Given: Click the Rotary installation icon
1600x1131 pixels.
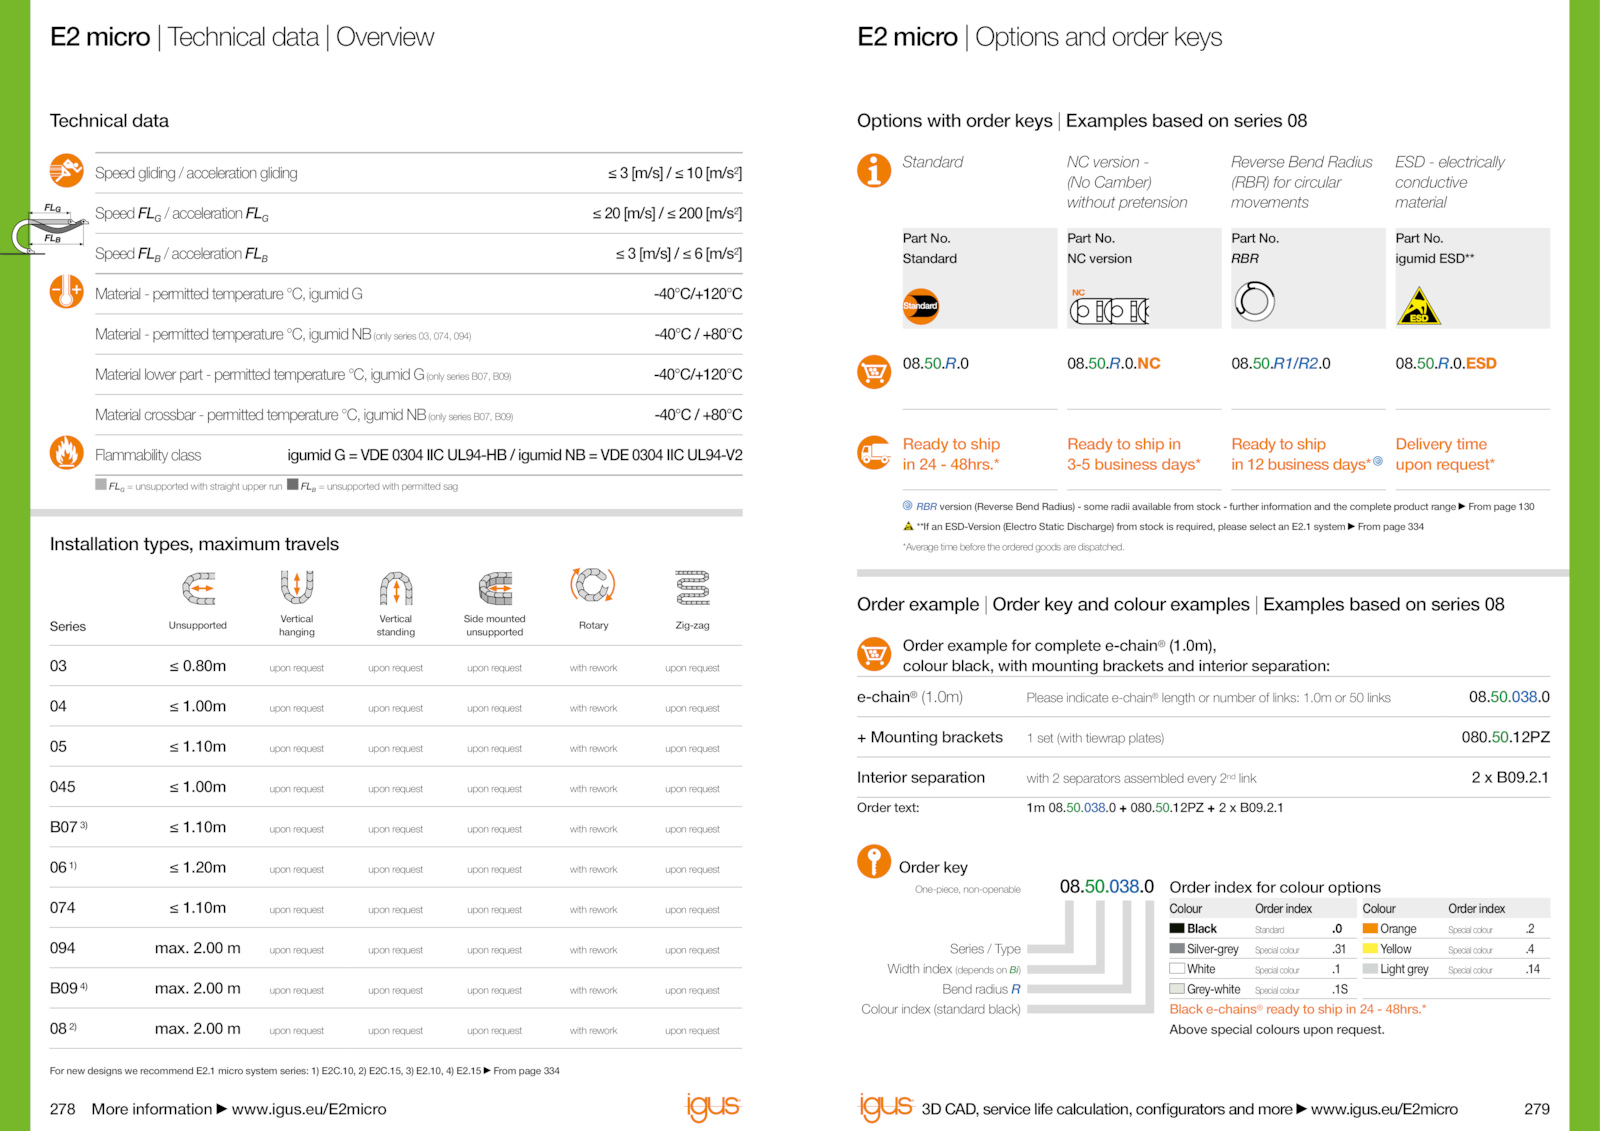Looking at the screenshot, I should [x=593, y=585].
